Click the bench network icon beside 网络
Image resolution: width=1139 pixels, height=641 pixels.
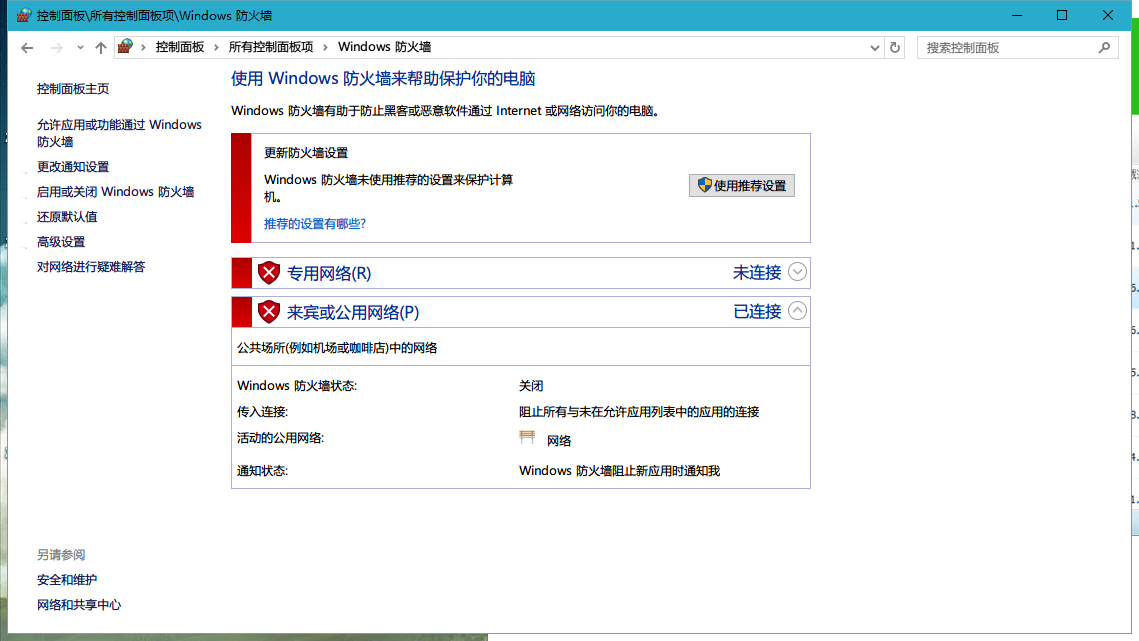point(527,437)
